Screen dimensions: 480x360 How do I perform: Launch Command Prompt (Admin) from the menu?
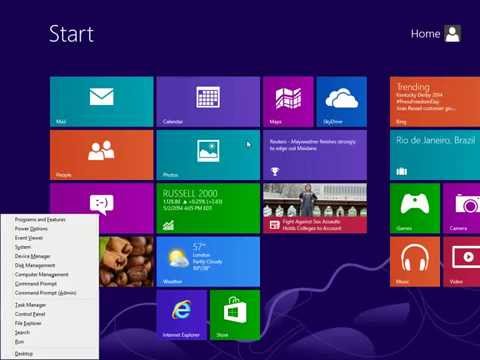pos(50,293)
